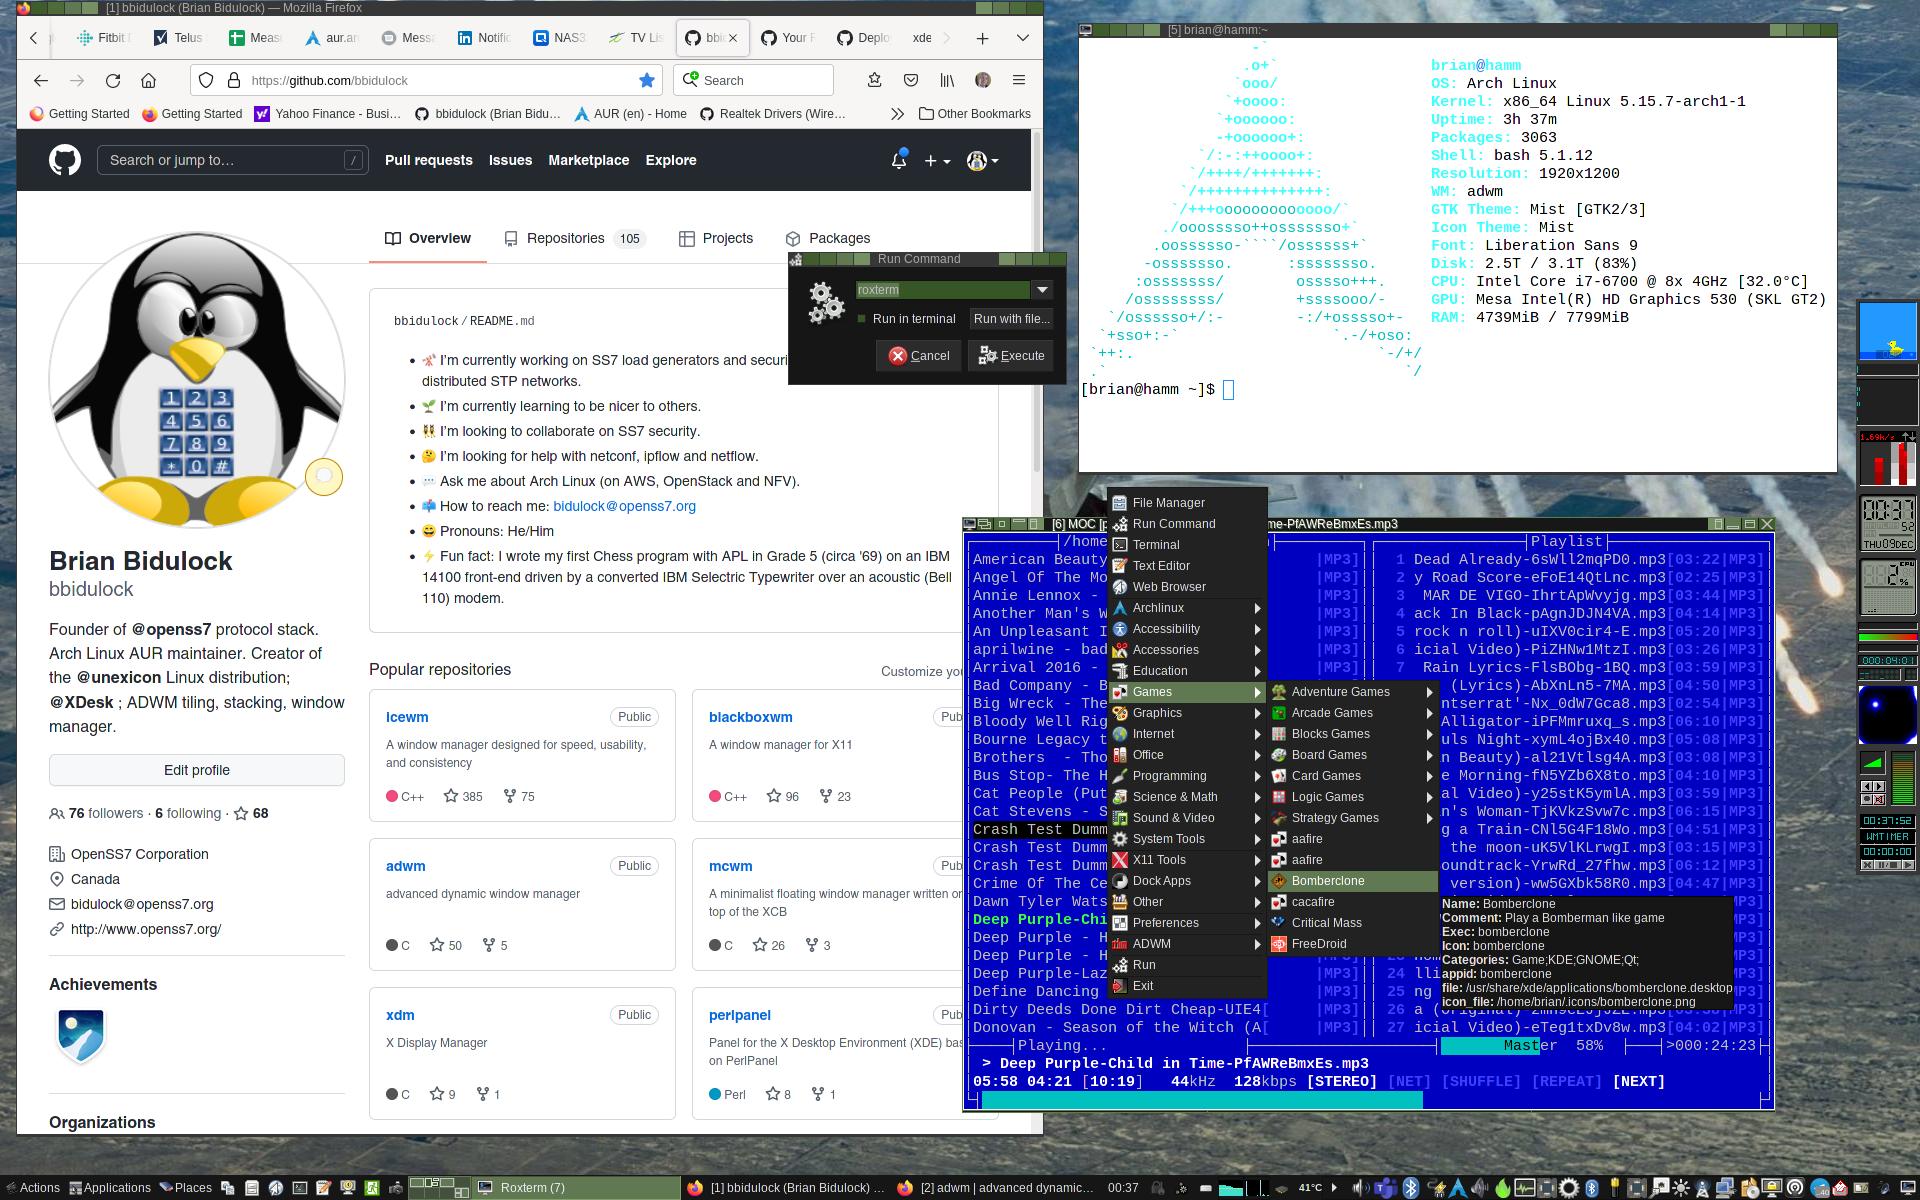The image size is (1920, 1200).
Task: Click the Edit profile button
Action: click(x=197, y=770)
